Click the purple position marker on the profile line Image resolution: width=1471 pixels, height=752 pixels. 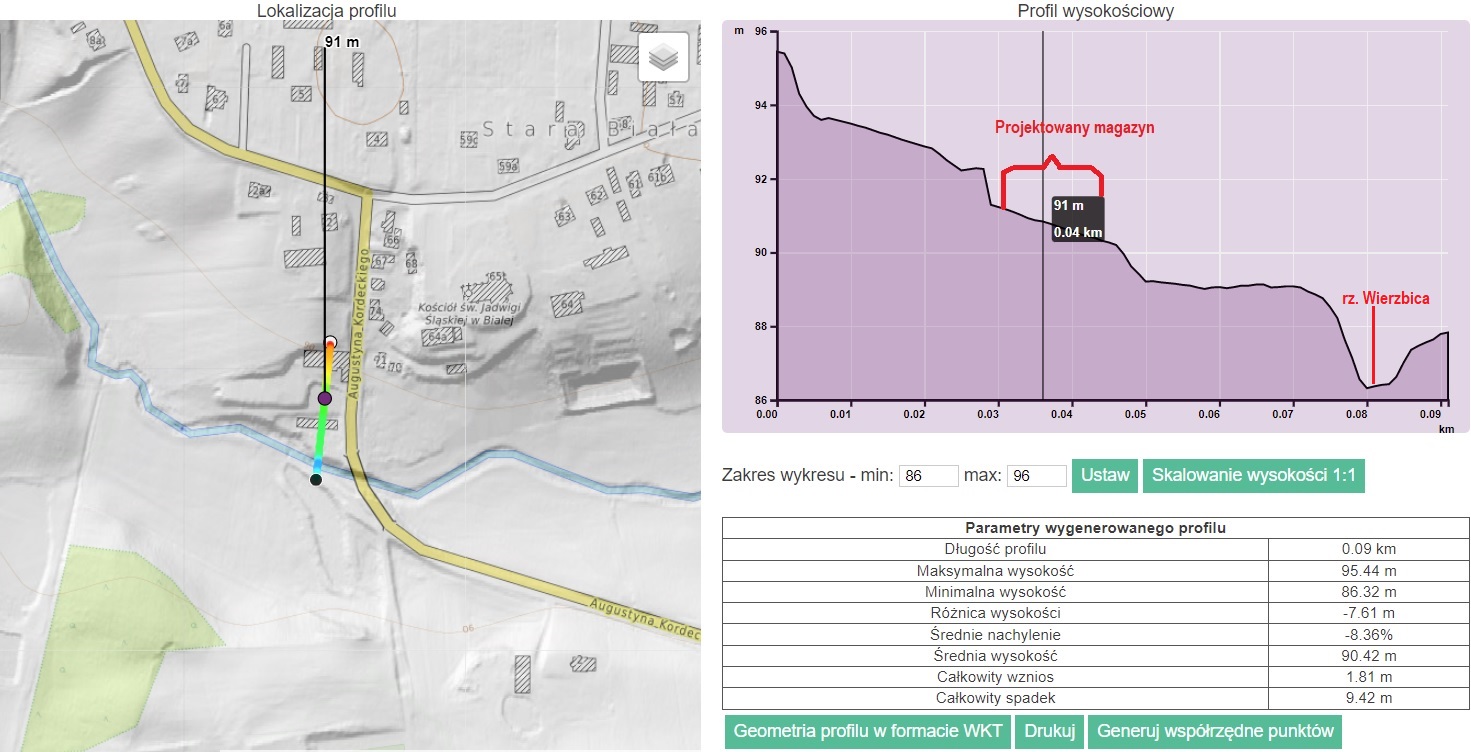[x=324, y=399]
